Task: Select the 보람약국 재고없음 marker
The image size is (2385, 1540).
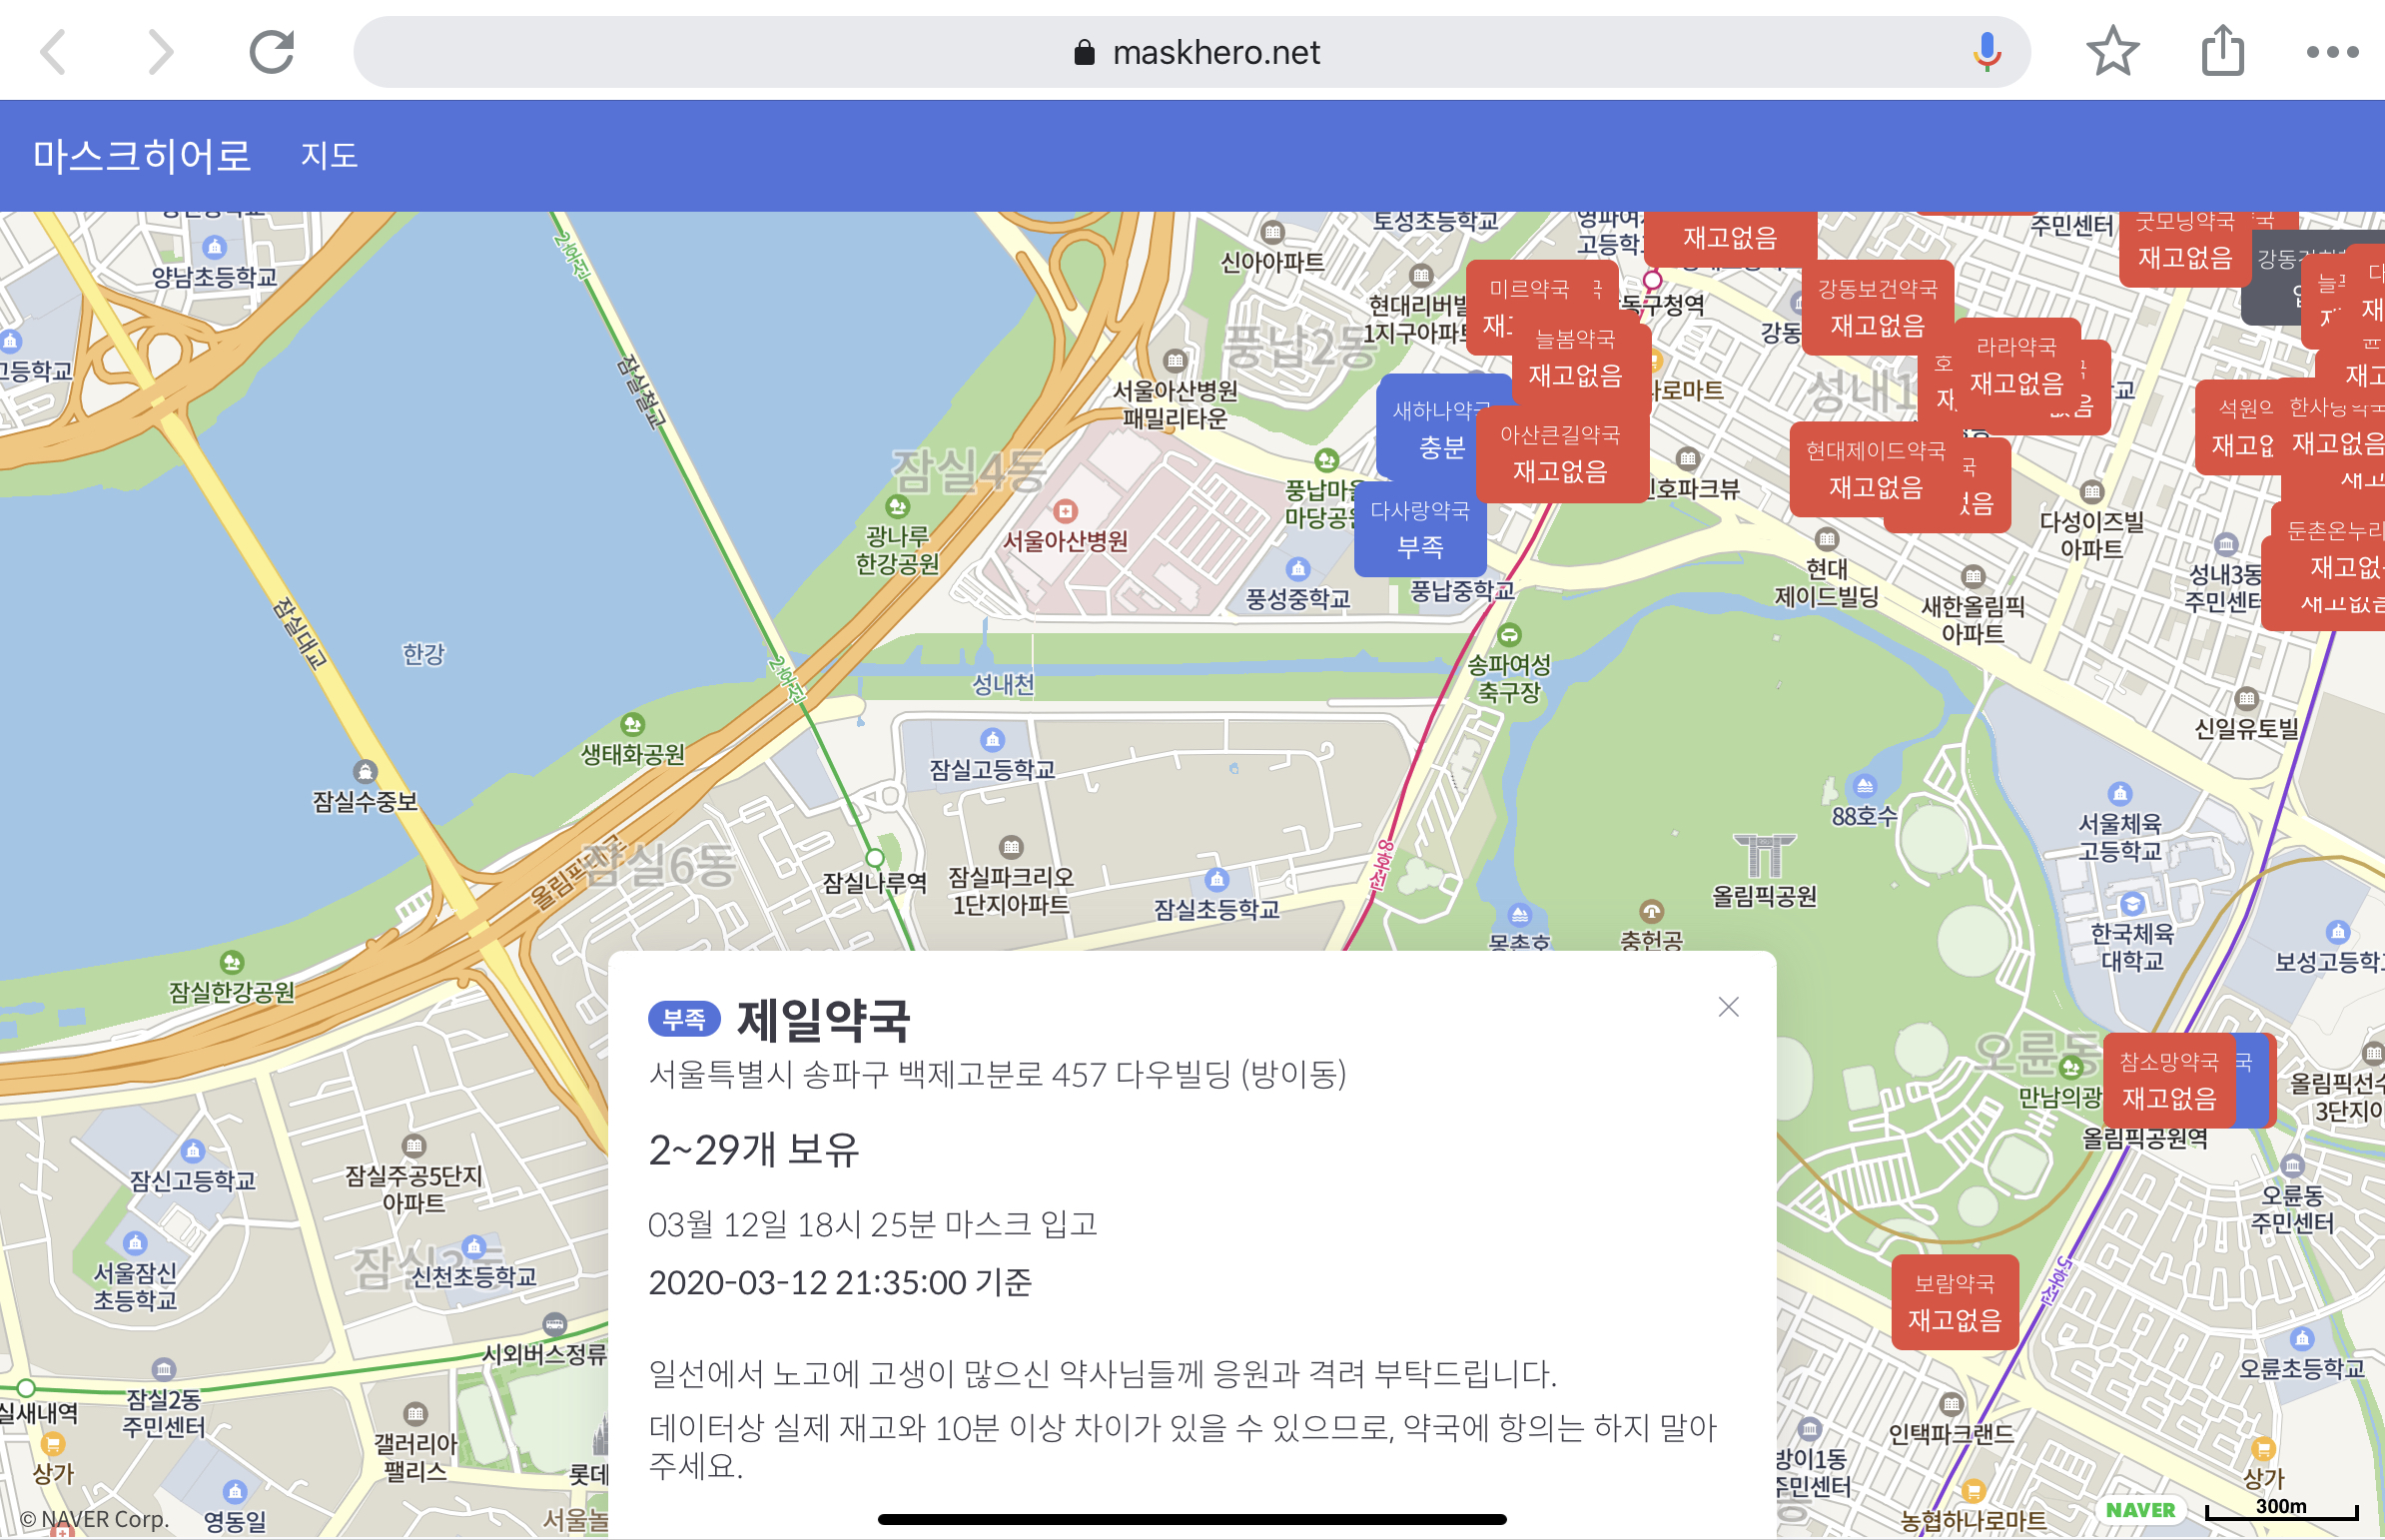Action: [1955, 1302]
